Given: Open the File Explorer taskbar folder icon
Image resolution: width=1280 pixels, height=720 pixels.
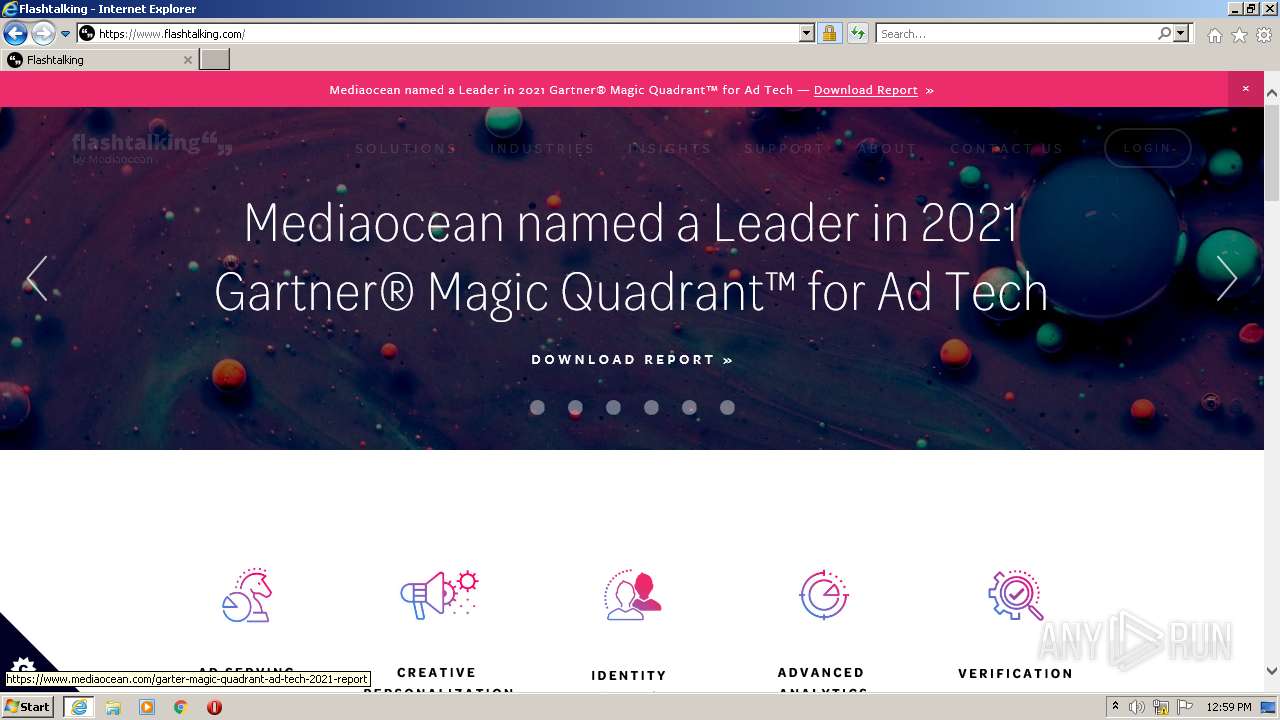Looking at the screenshot, I should 113,707.
